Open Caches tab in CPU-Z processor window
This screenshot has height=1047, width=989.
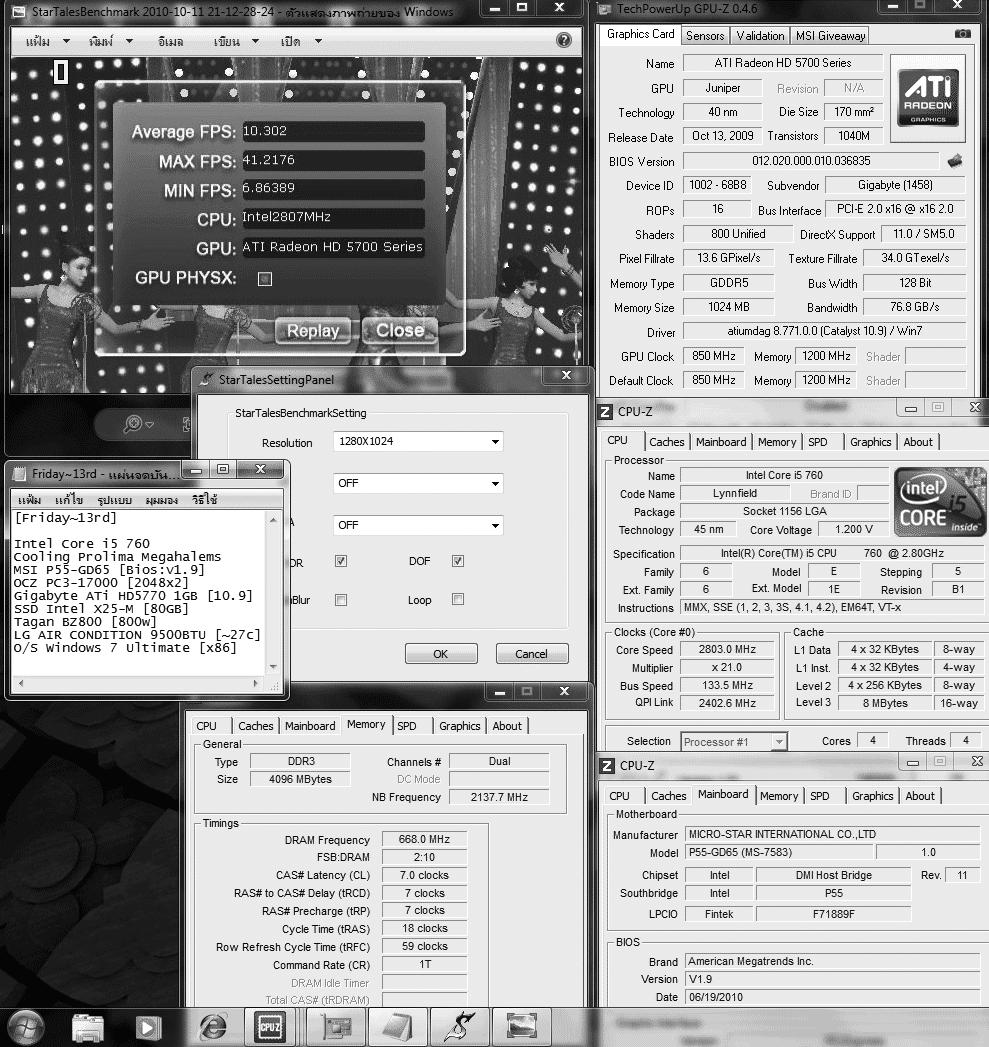[666, 442]
